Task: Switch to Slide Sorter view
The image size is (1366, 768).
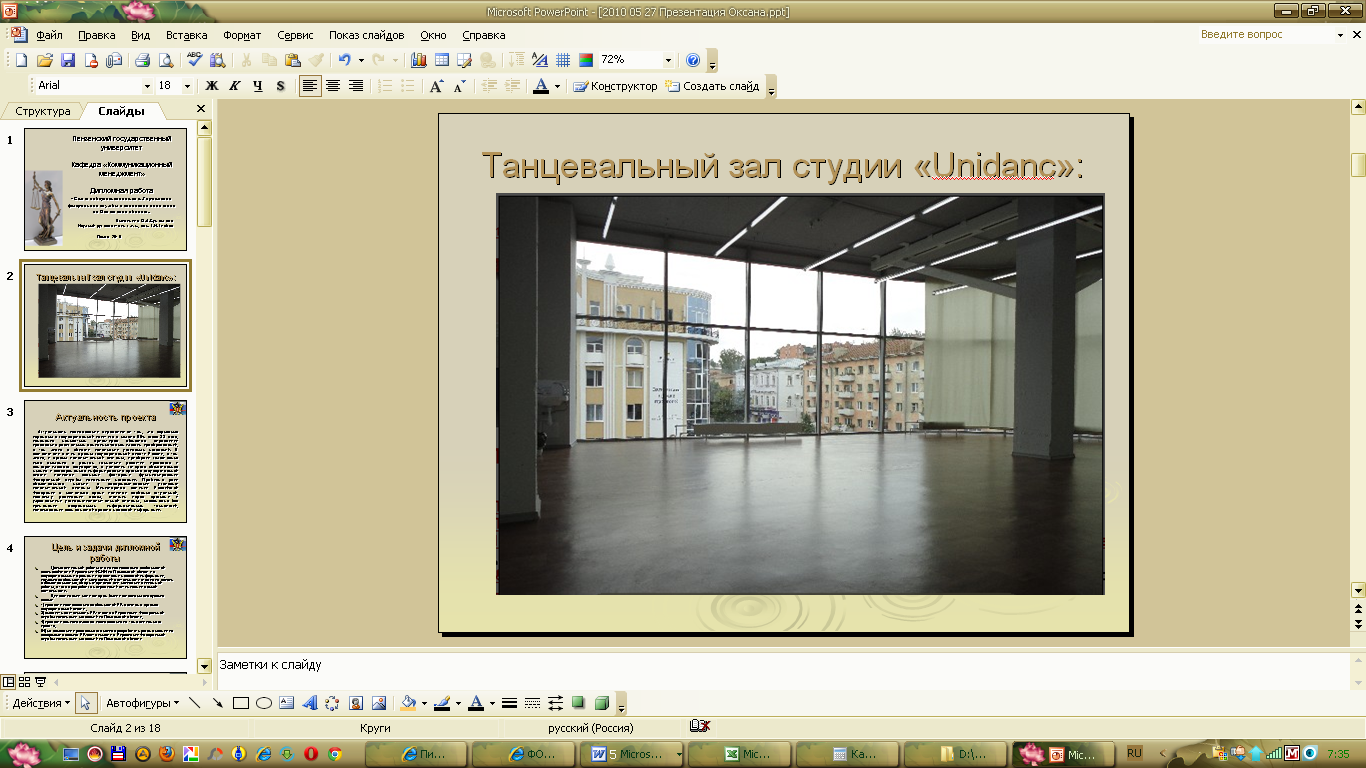Action: tap(24, 682)
